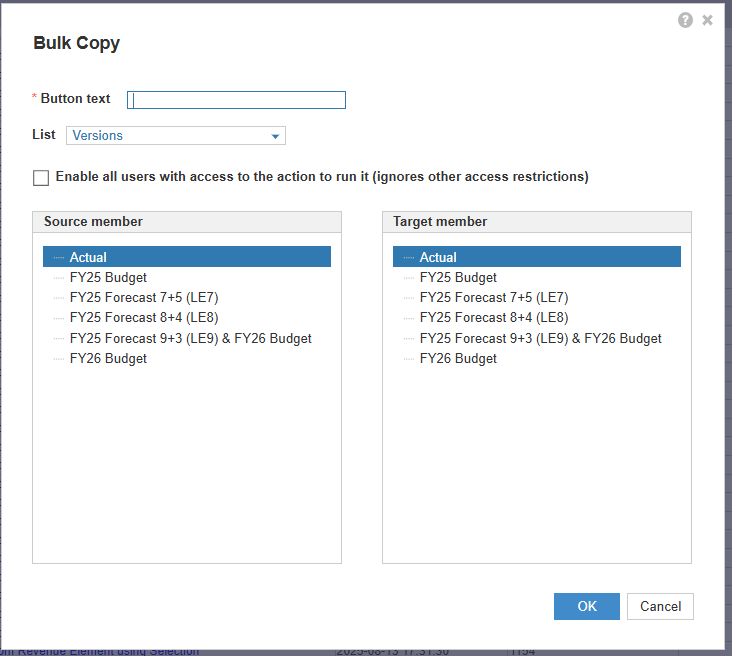Pick FY25 Forecast 7+5 (LE7) as target
The height and width of the screenshot is (656, 732).
point(494,297)
